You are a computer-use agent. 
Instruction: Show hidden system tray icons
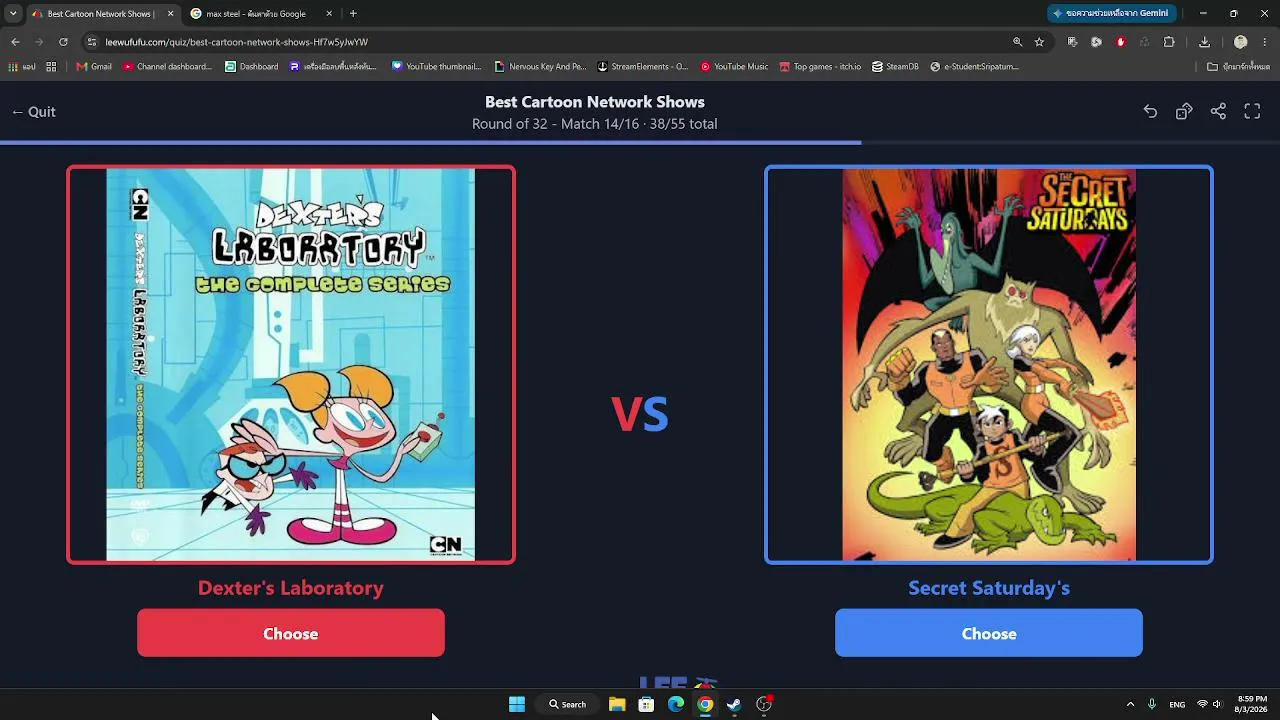1130,704
